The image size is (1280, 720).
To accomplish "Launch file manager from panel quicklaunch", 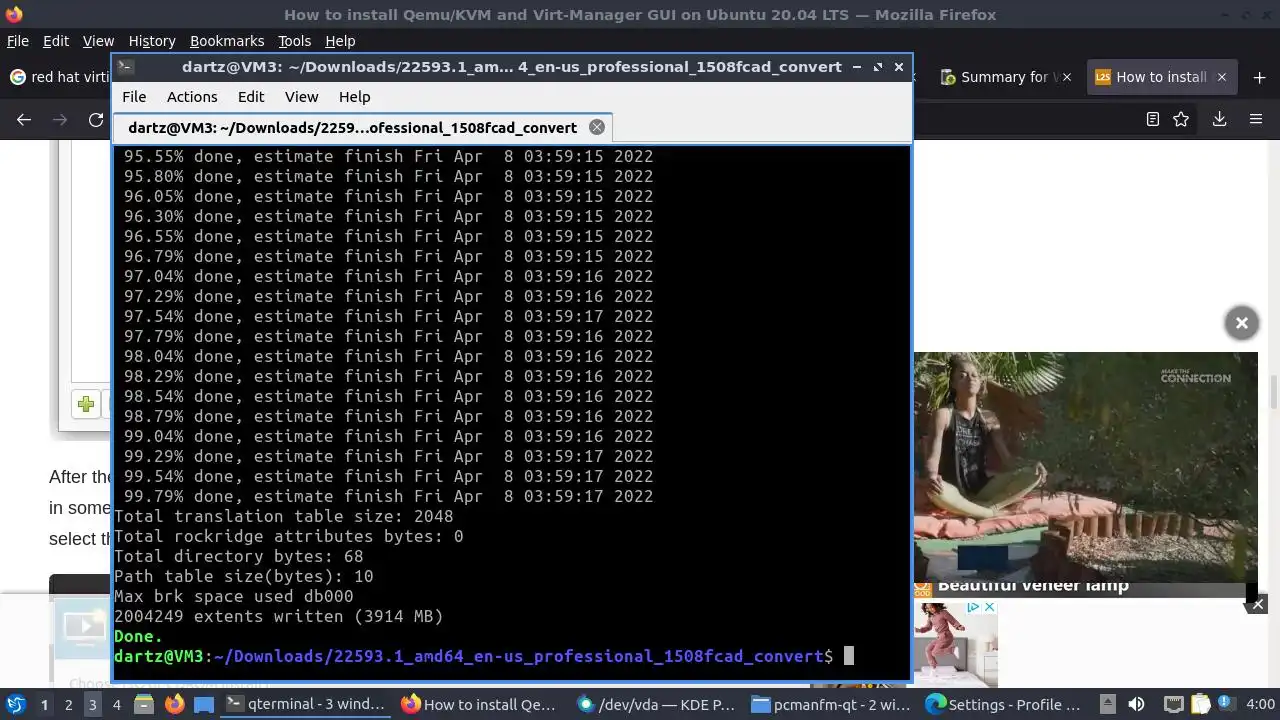I will click(144, 705).
